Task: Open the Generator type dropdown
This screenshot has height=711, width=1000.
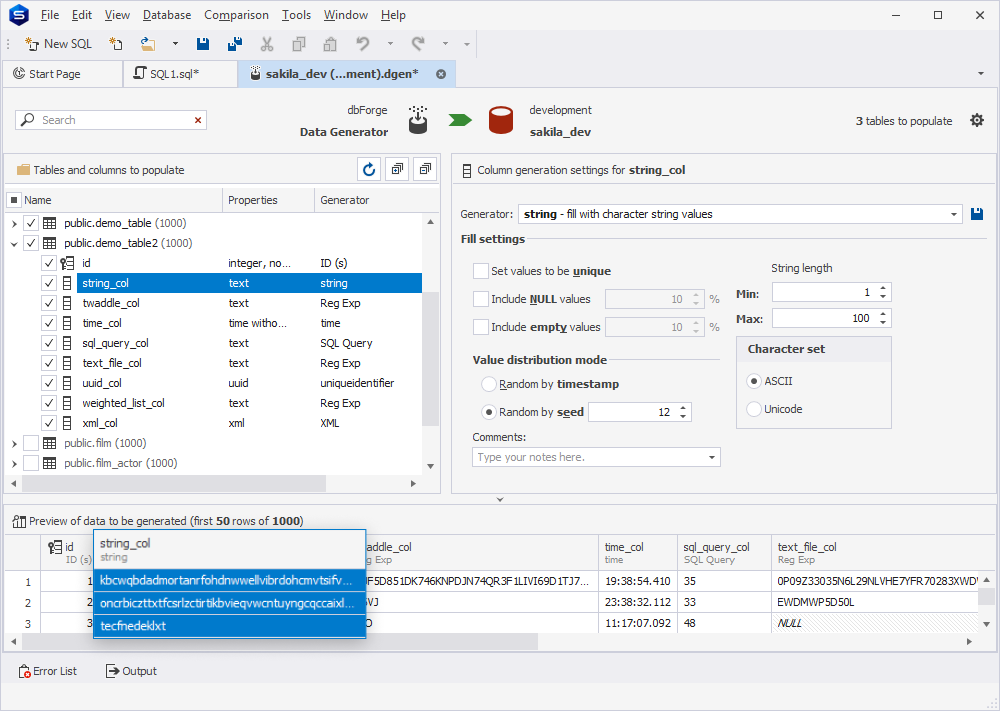Action: click(953, 214)
